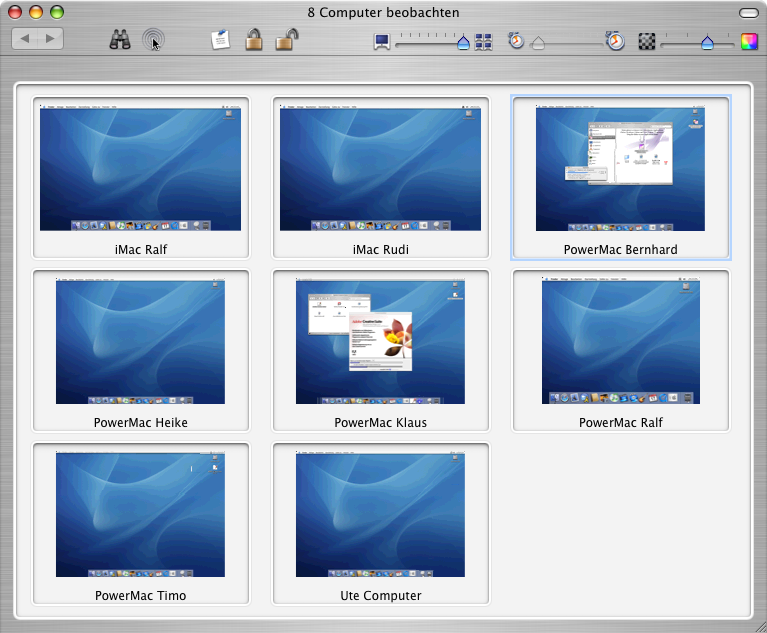This screenshot has height=633, width=767.
Task: Select the Ute Computer screen thumbnail
Action: tap(380, 515)
